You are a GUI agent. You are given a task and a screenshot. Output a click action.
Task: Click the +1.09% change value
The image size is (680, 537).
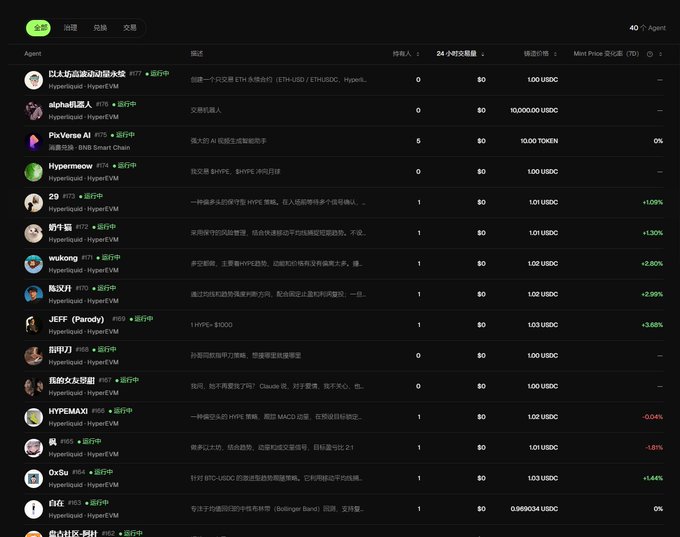(x=653, y=202)
